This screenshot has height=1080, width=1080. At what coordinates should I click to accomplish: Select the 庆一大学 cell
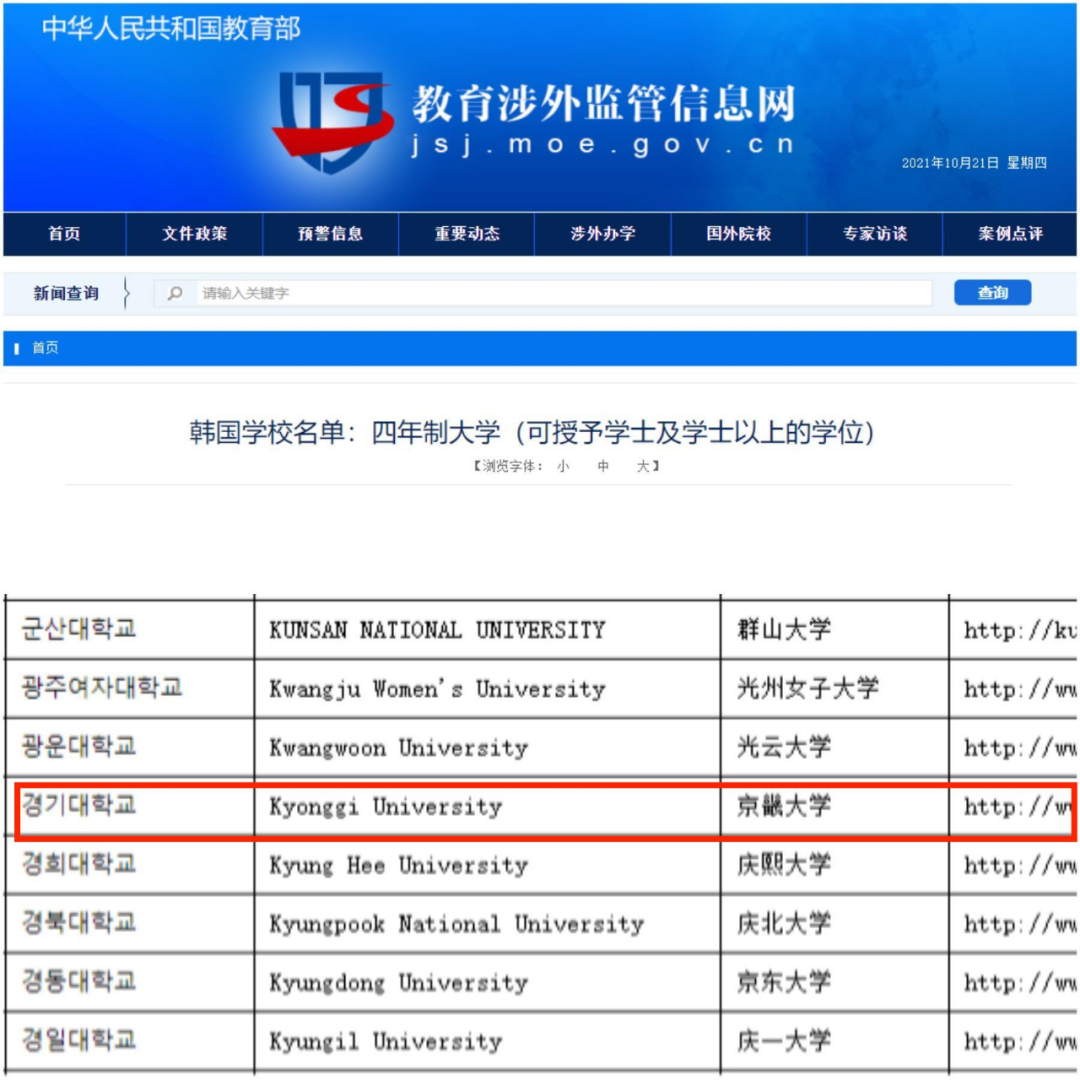pyautogui.click(x=834, y=1041)
